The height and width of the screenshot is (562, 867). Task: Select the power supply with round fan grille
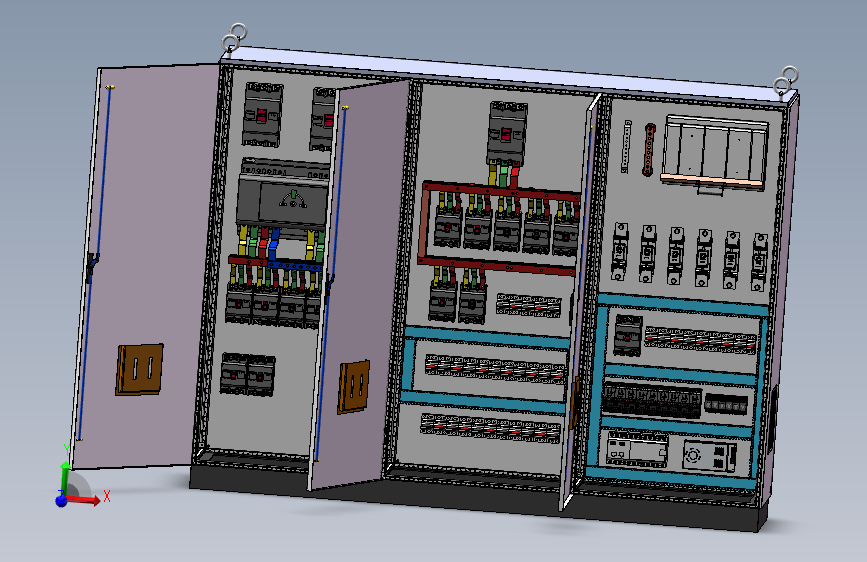(709, 456)
